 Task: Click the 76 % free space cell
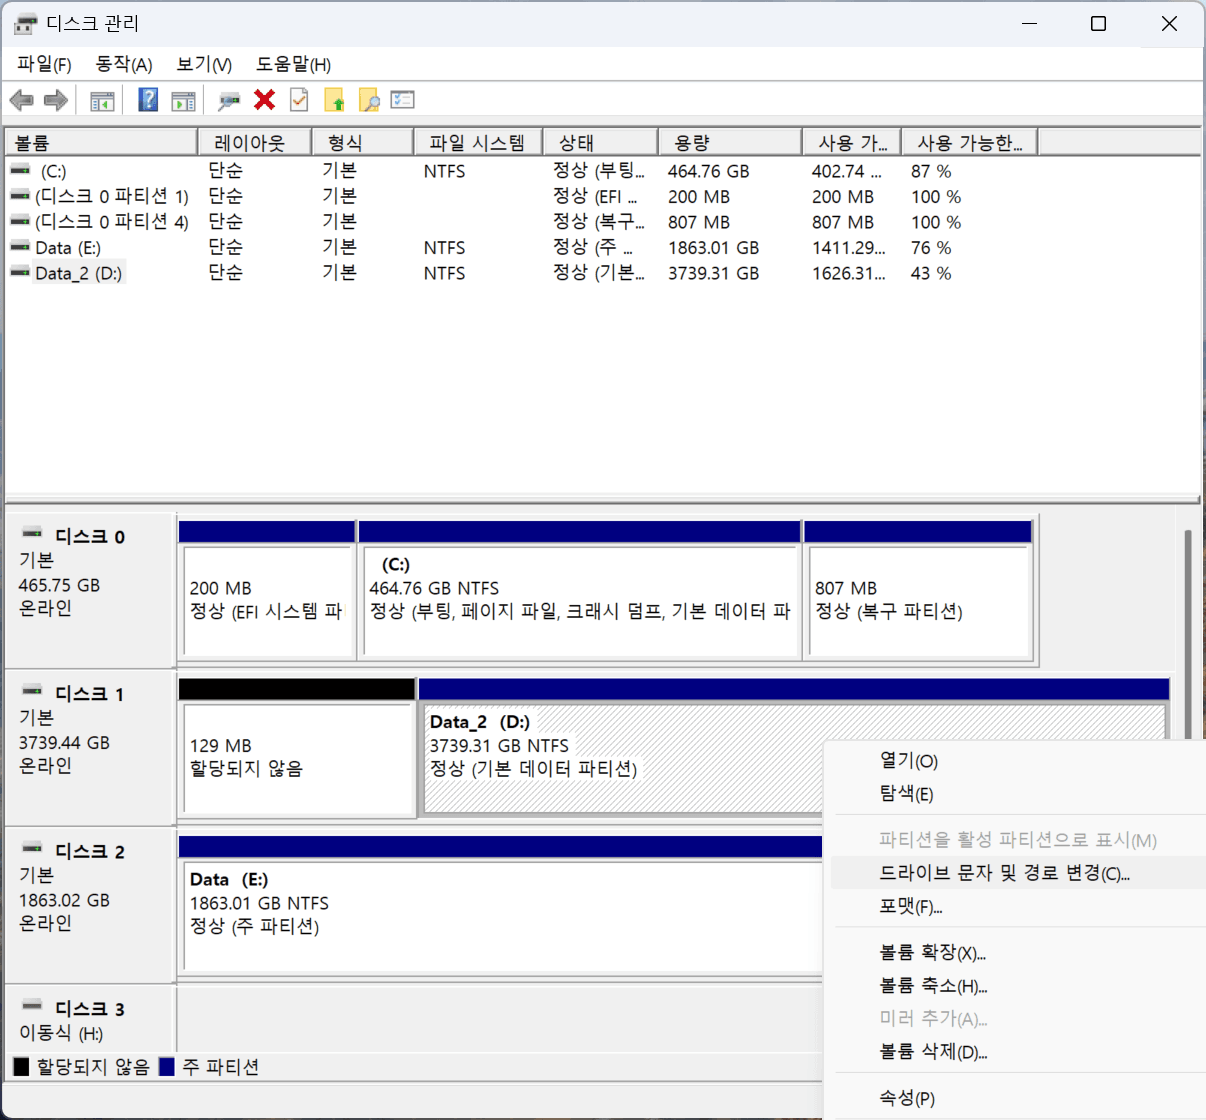pyautogui.click(x=931, y=247)
